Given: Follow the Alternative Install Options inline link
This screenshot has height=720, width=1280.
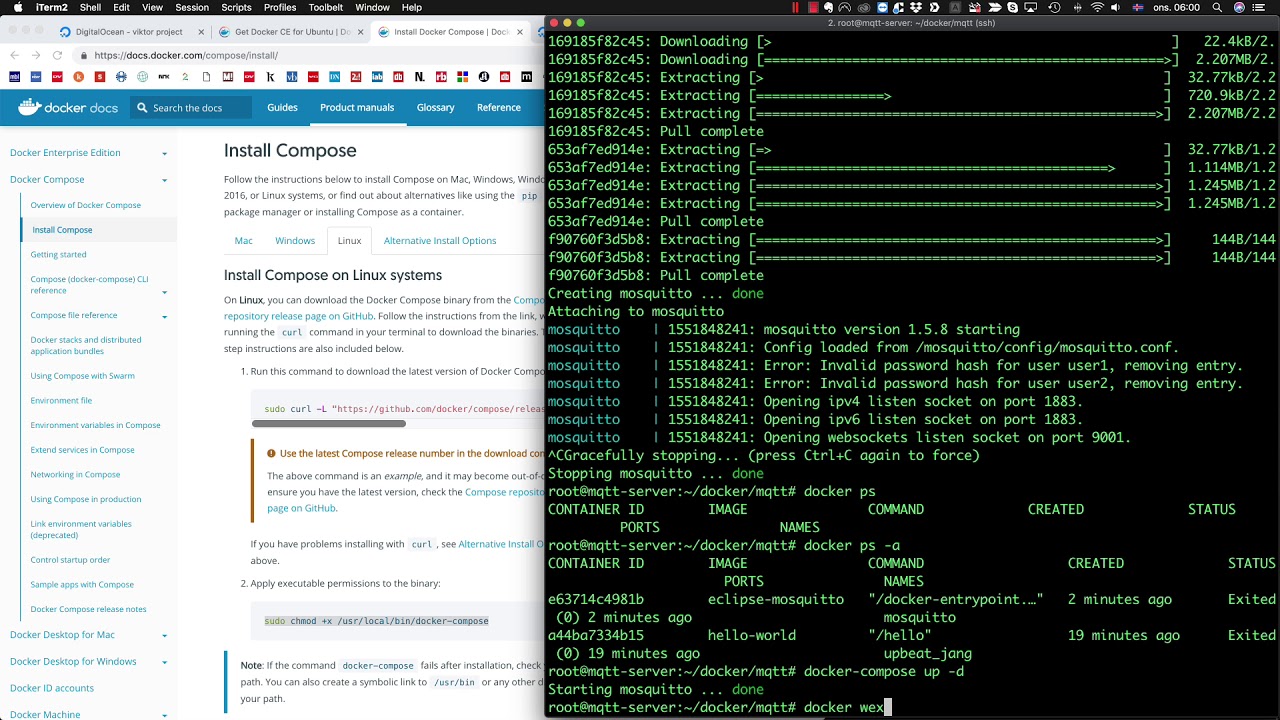Looking at the screenshot, I should [x=501, y=544].
